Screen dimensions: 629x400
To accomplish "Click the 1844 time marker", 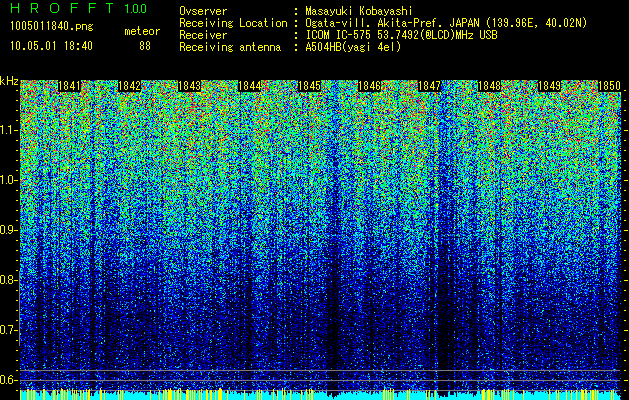I will [250, 86].
